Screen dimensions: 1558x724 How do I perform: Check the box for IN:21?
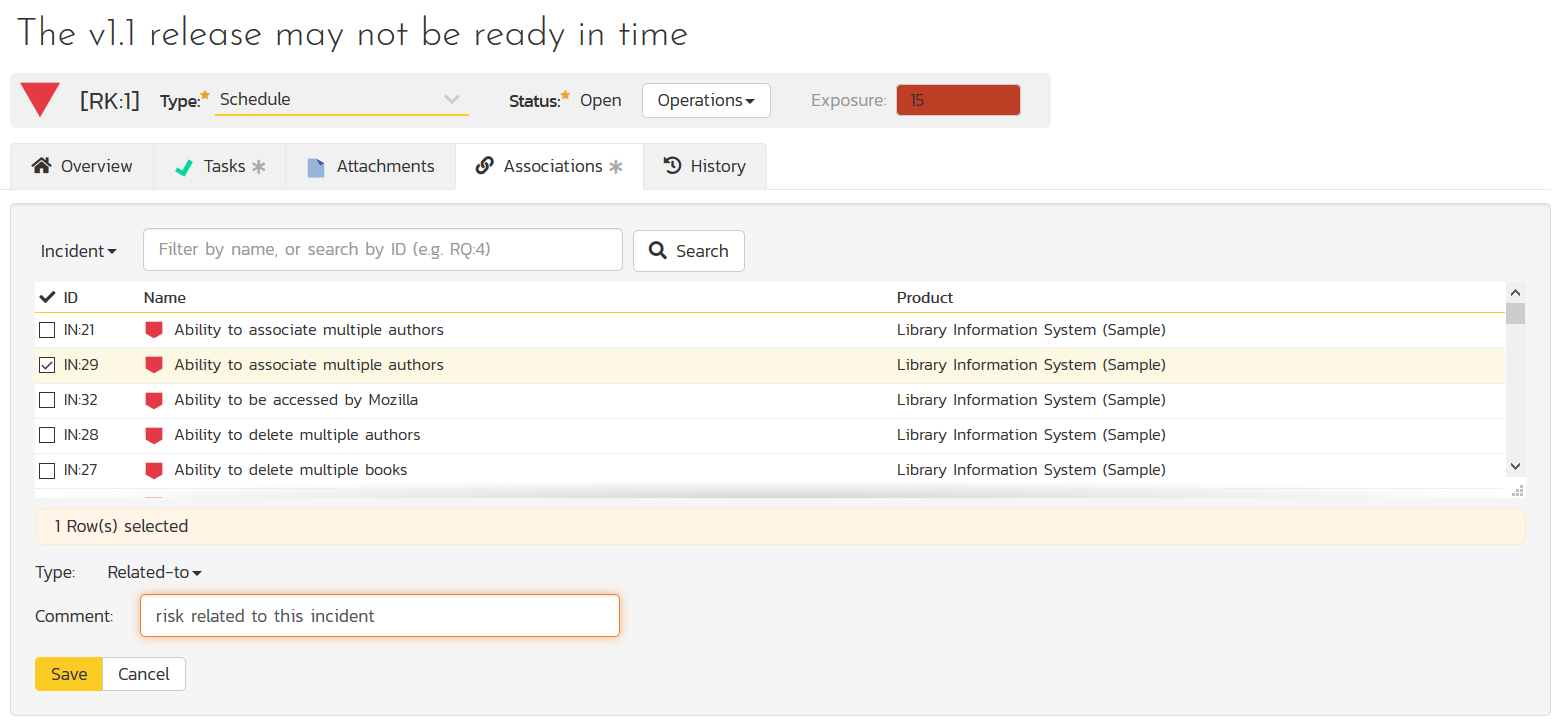tap(47, 330)
